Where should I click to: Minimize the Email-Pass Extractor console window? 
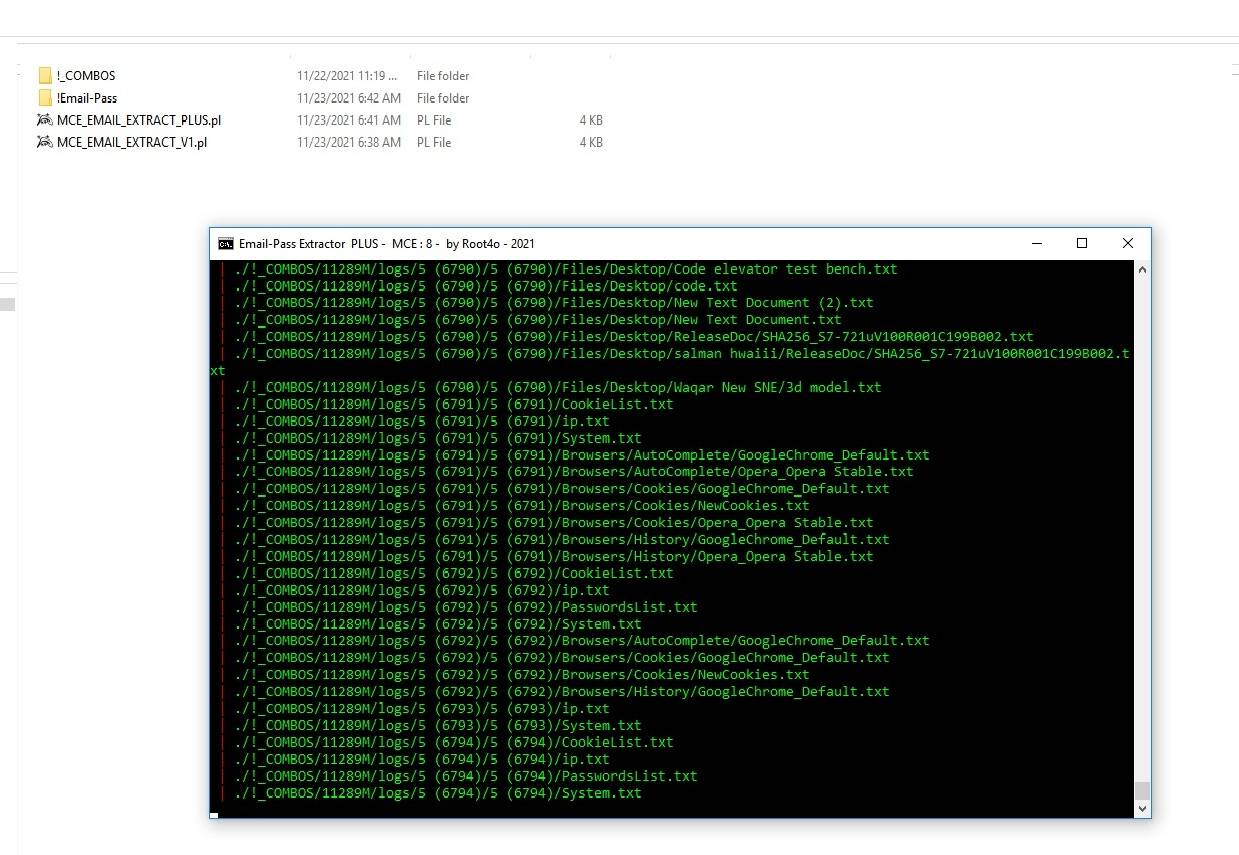click(1035, 243)
